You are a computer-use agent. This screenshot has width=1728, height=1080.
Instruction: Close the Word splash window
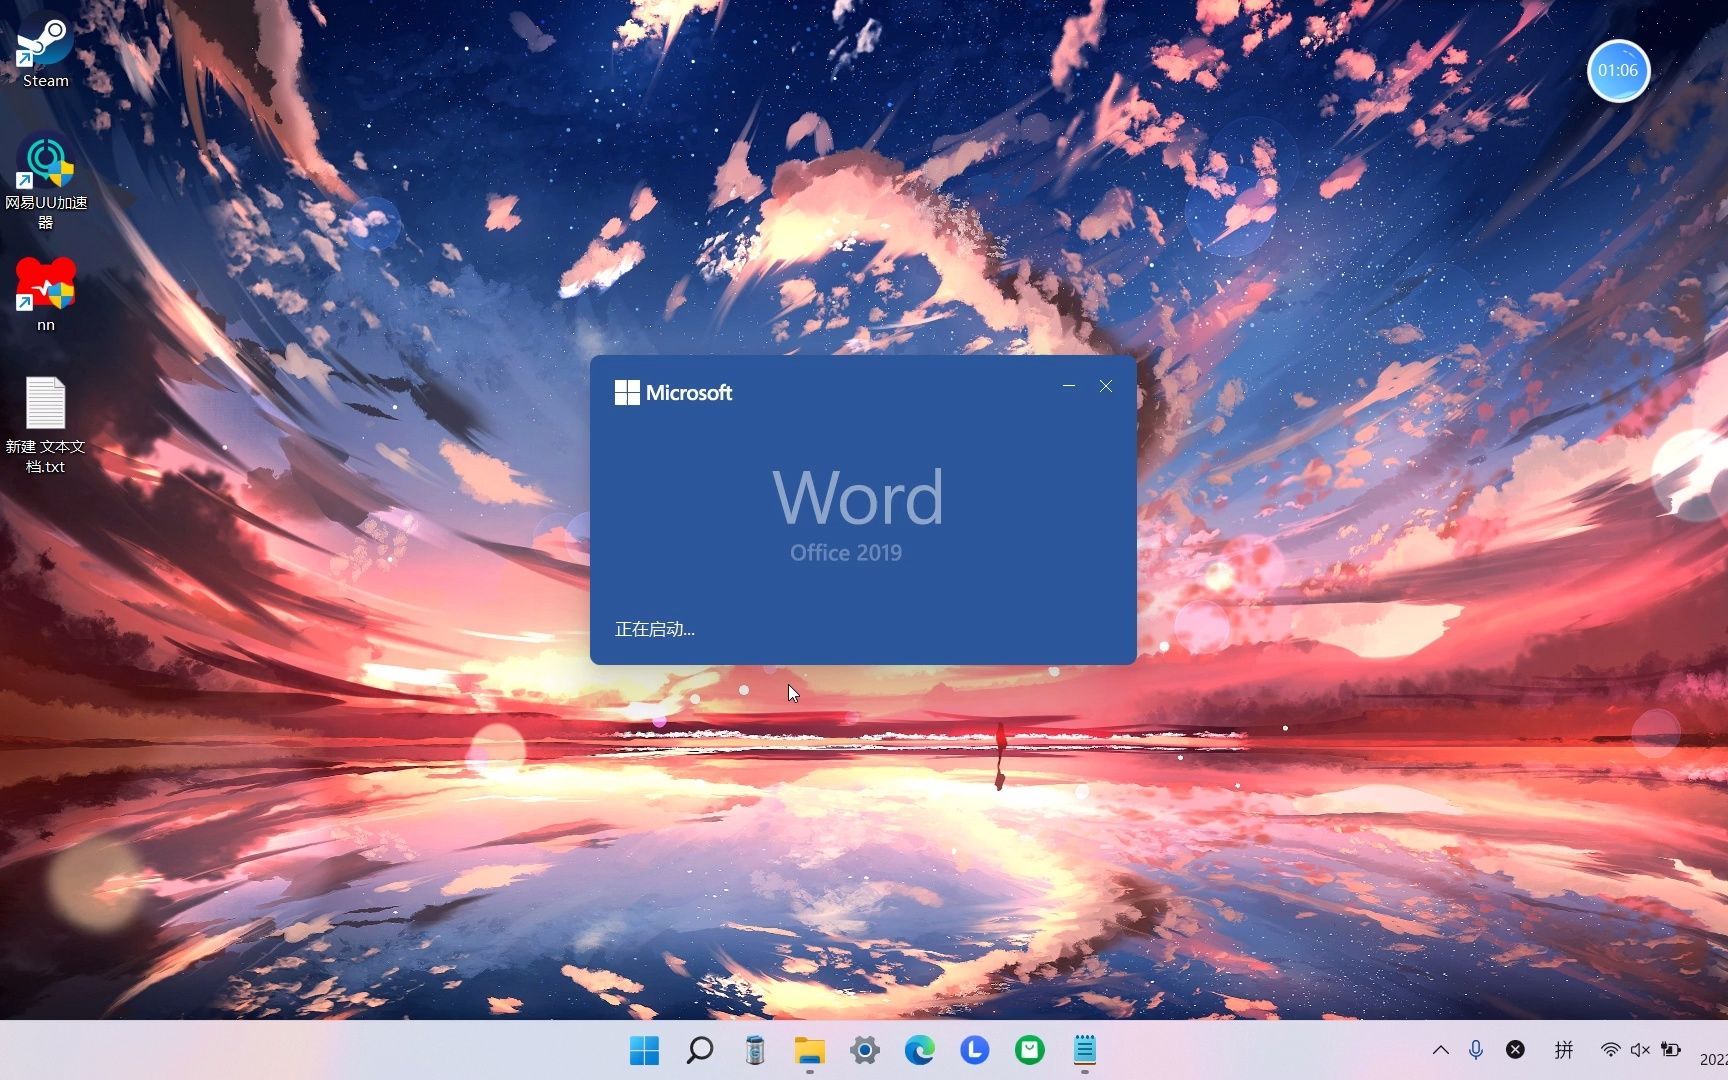[x=1106, y=386]
